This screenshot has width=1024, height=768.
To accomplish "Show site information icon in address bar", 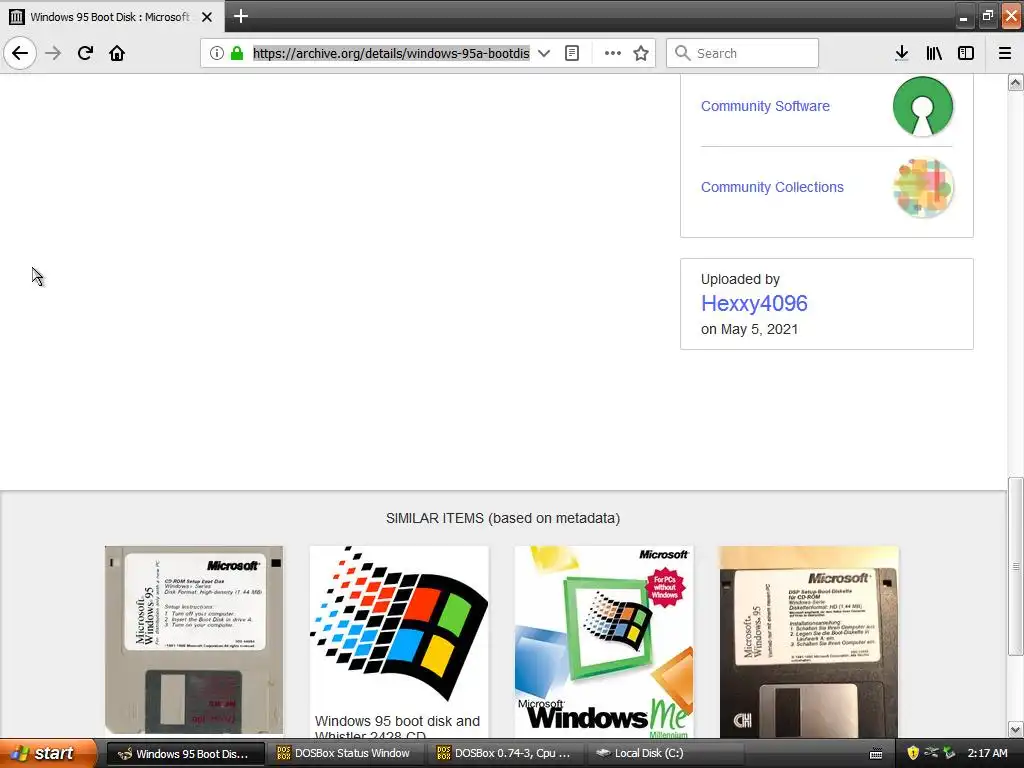I will coord(217,53).
